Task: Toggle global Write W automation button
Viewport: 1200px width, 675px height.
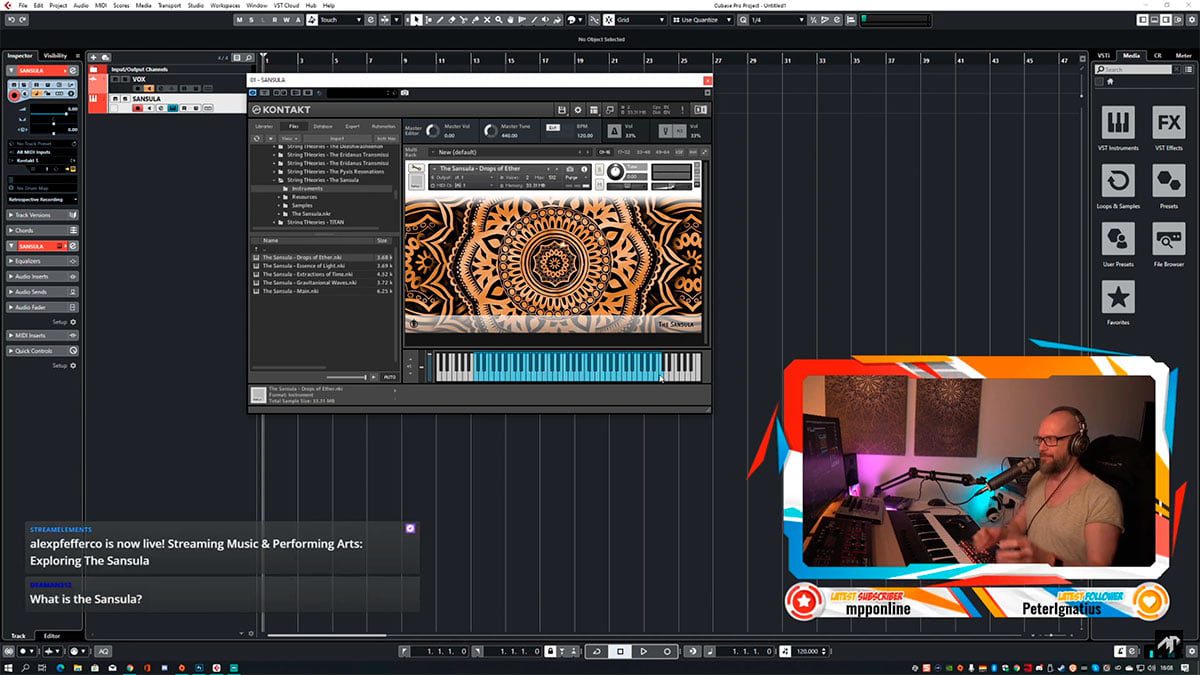Action: tap(287, 20)
